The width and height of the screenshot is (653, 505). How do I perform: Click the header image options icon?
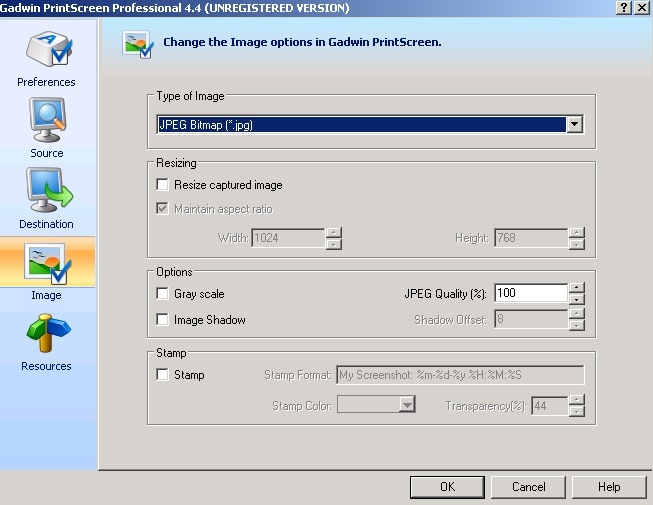tap(138, 44)
